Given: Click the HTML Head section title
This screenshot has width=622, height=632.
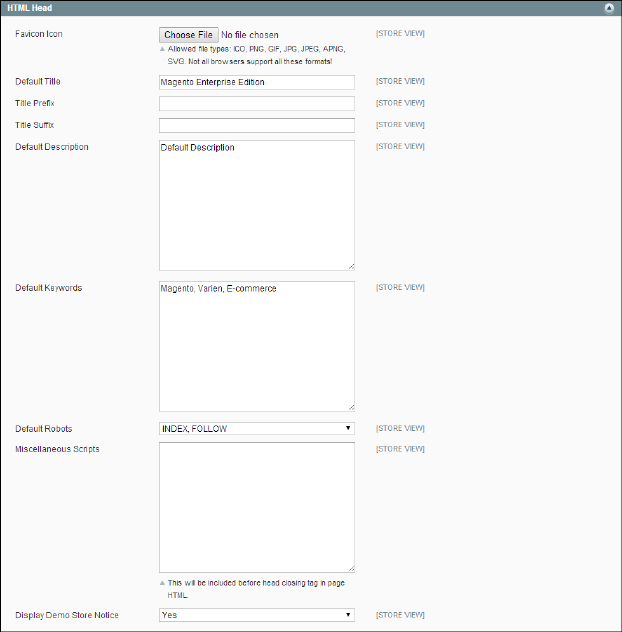Looking at the screenshot, I should (24, 8).
